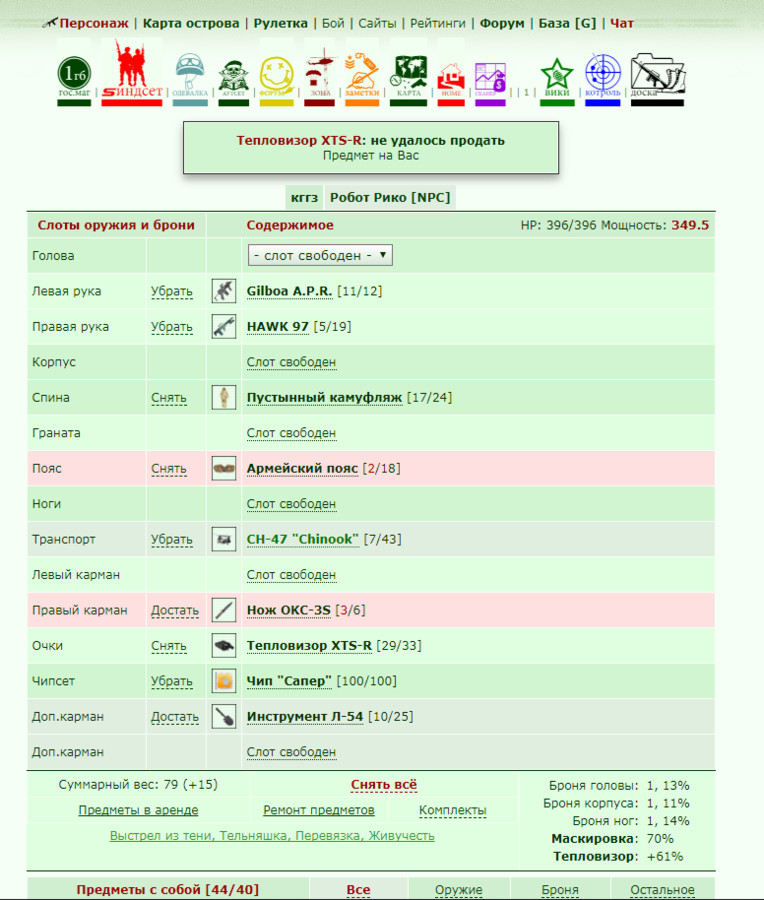
Task: Click the Gilboa A.P.R. weapon thumbnail
Action: [224, 291]
